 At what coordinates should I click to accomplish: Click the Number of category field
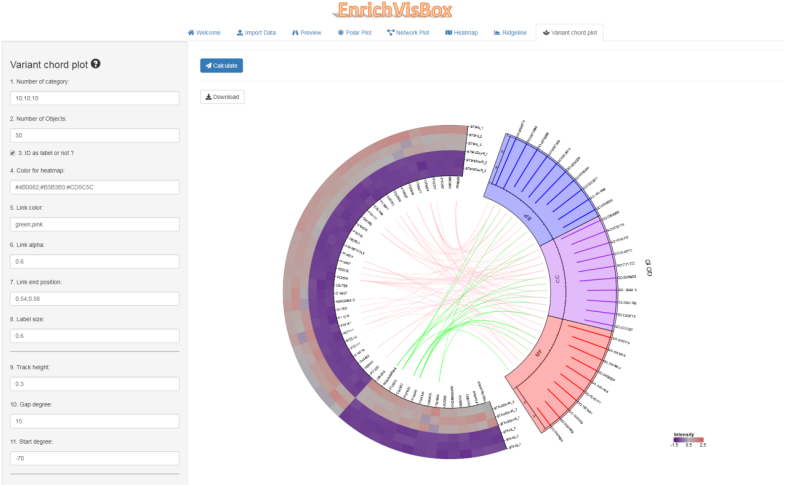(x=94, y=98)
